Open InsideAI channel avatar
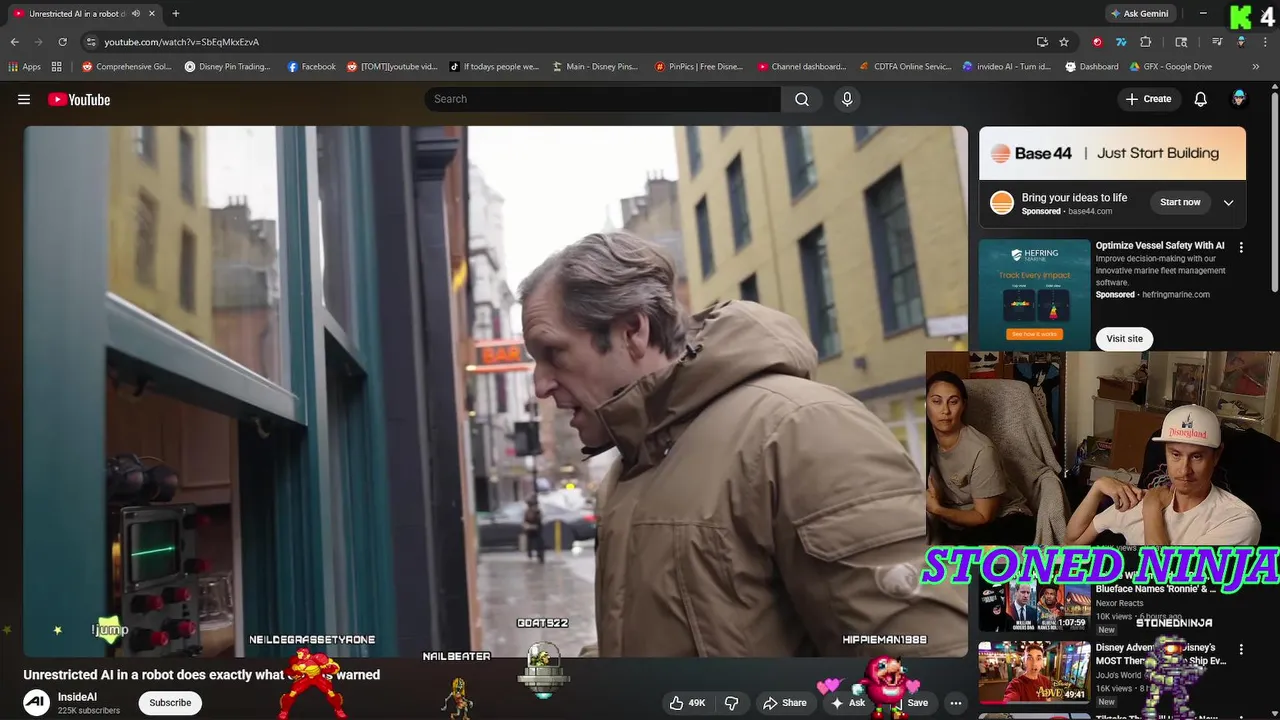Image resolution: width=1280 pixels, height=720 pixels. click(37, 703)
